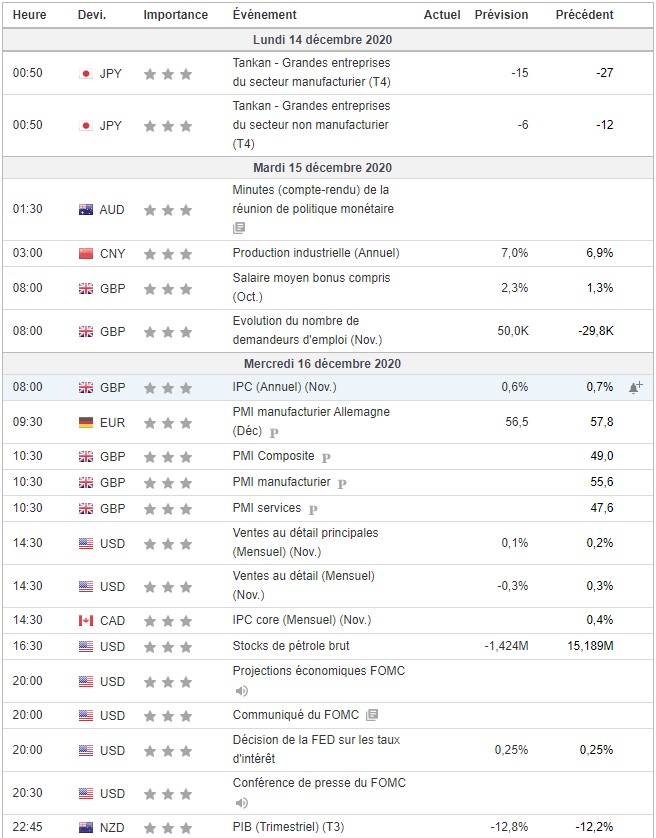Sort by the Importance column header

[x=176, y=15]
